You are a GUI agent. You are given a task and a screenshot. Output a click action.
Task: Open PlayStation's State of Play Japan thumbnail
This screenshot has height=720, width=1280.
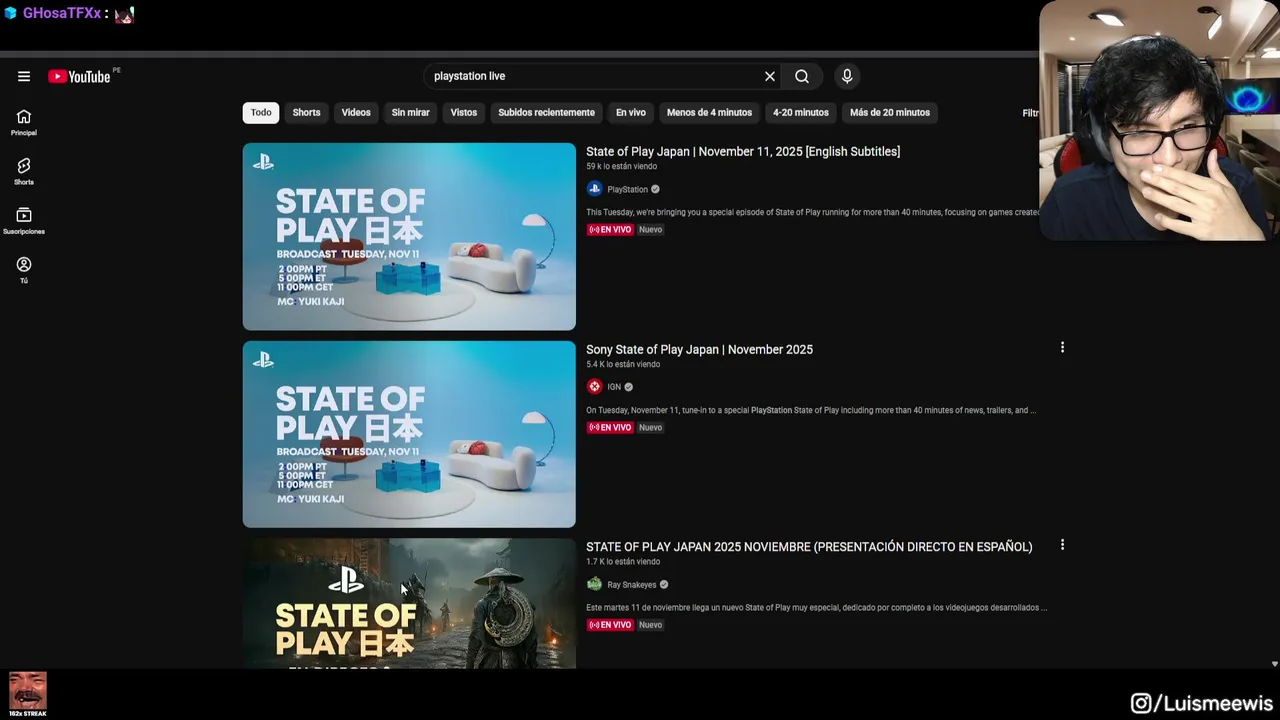[409, 236]
